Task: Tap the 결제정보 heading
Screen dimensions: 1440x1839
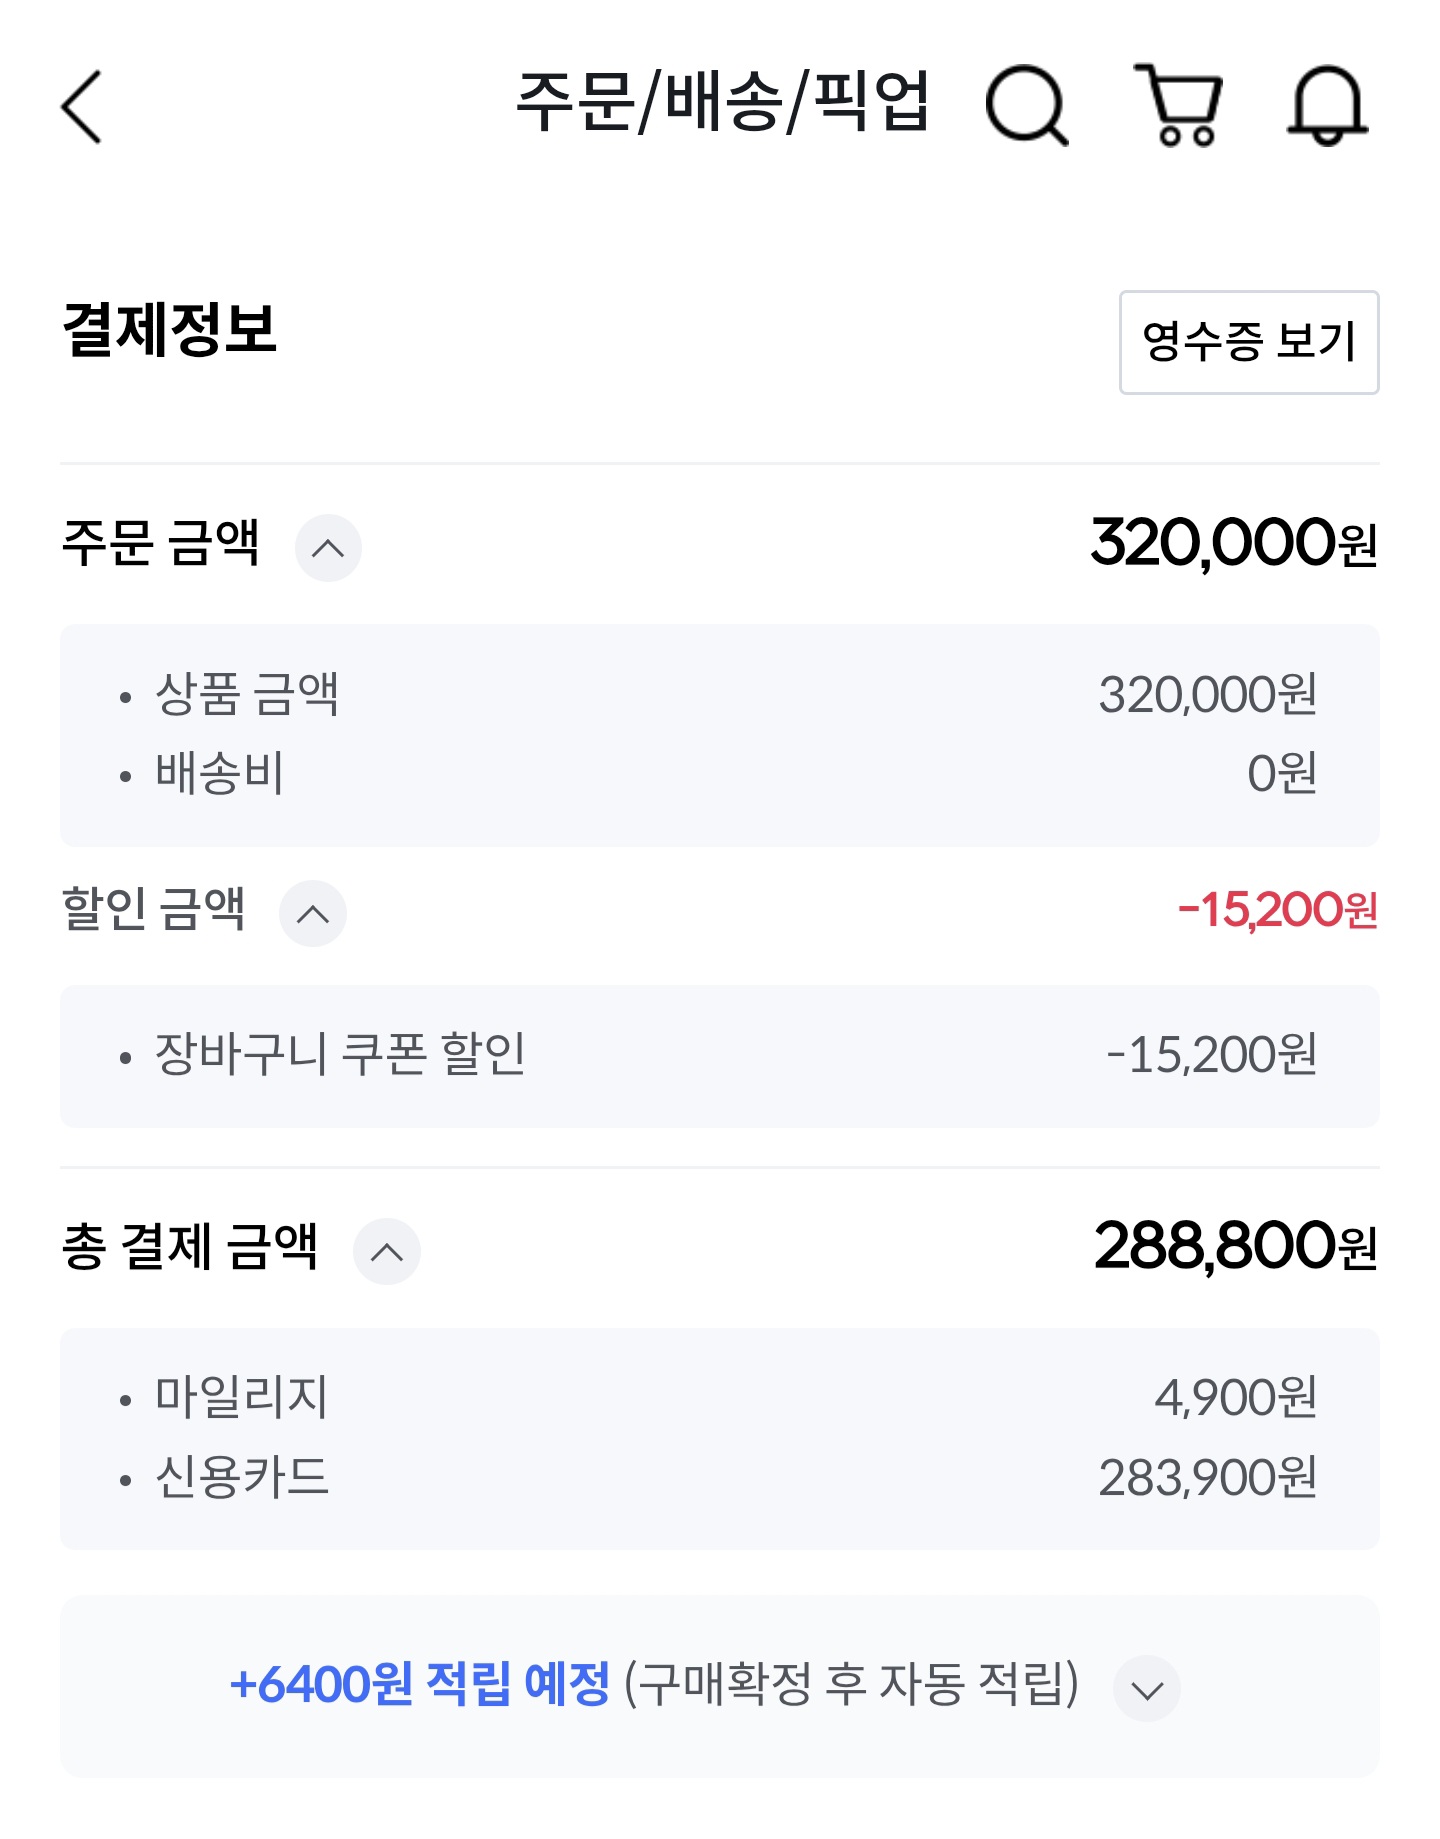Action: pyautogui.click(x=169, y=329)
